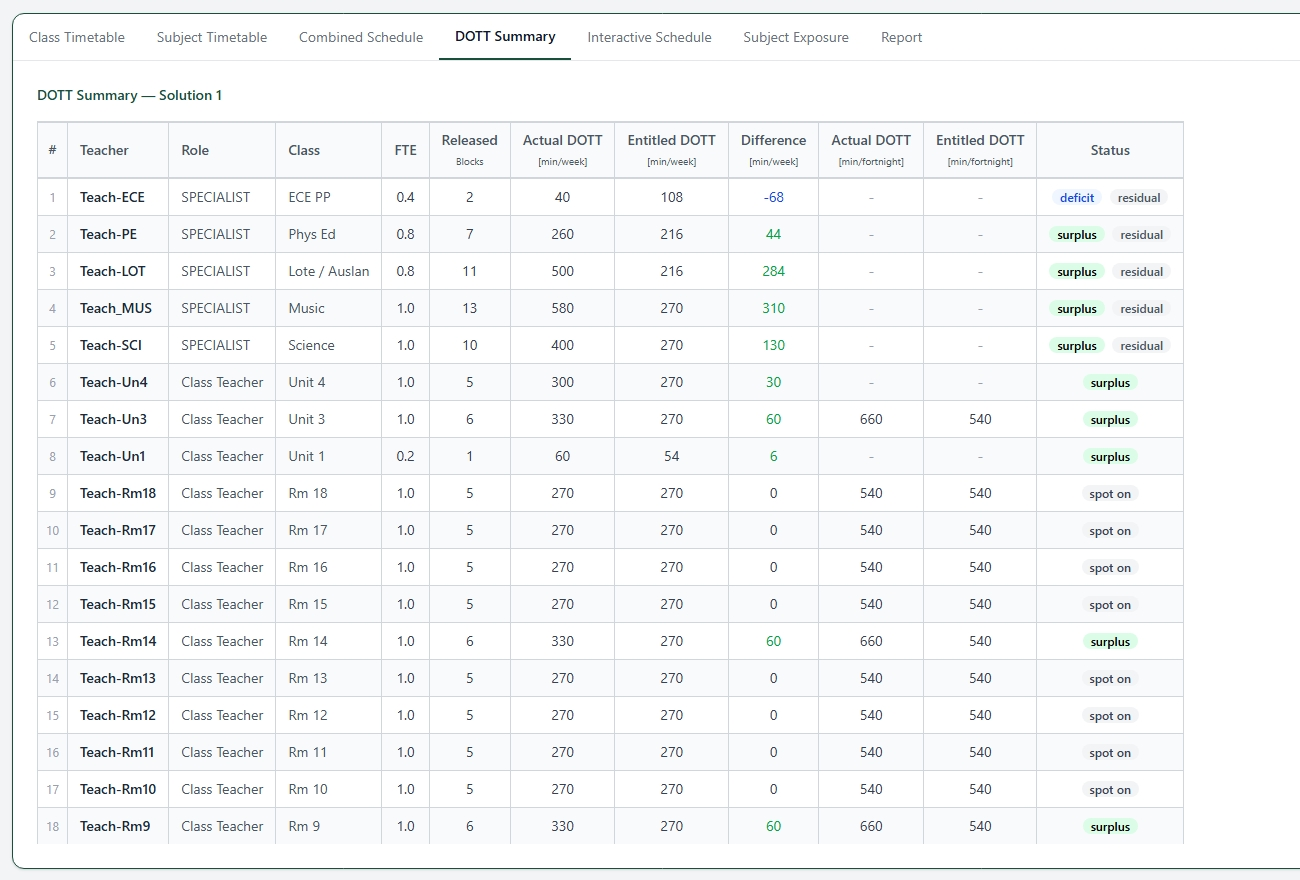1300x880 pixels.
Task: Click the 310 difference value for Teach_MUS
Action: point(773,308)
